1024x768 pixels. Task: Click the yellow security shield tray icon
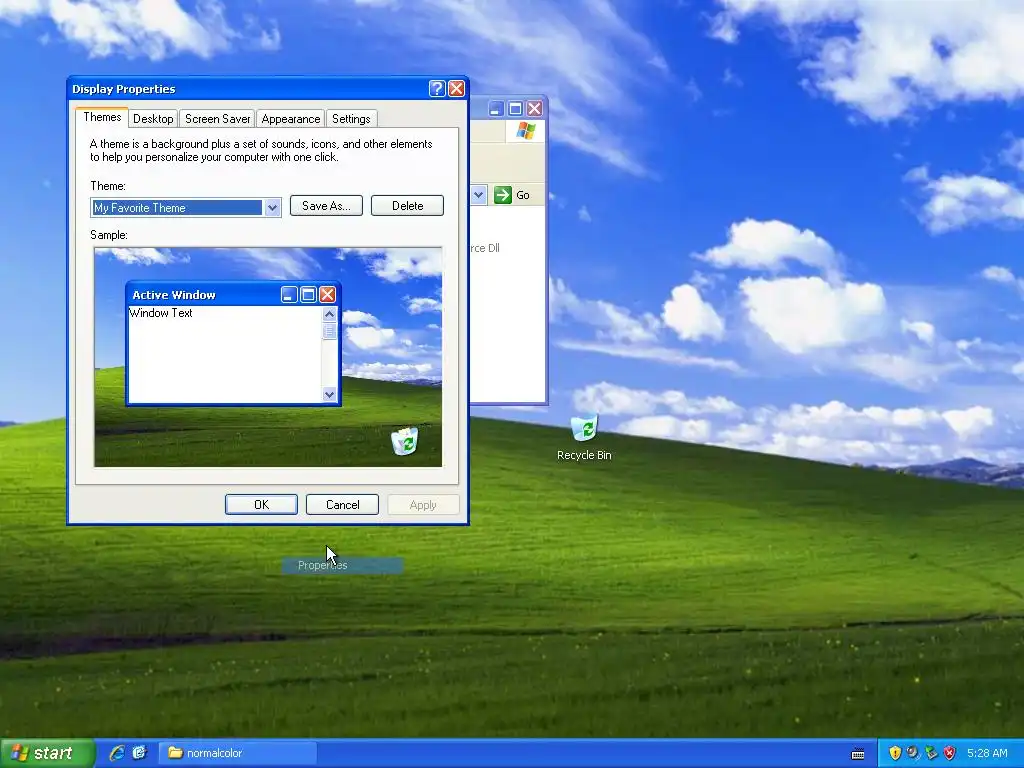(x=895, y=753)
